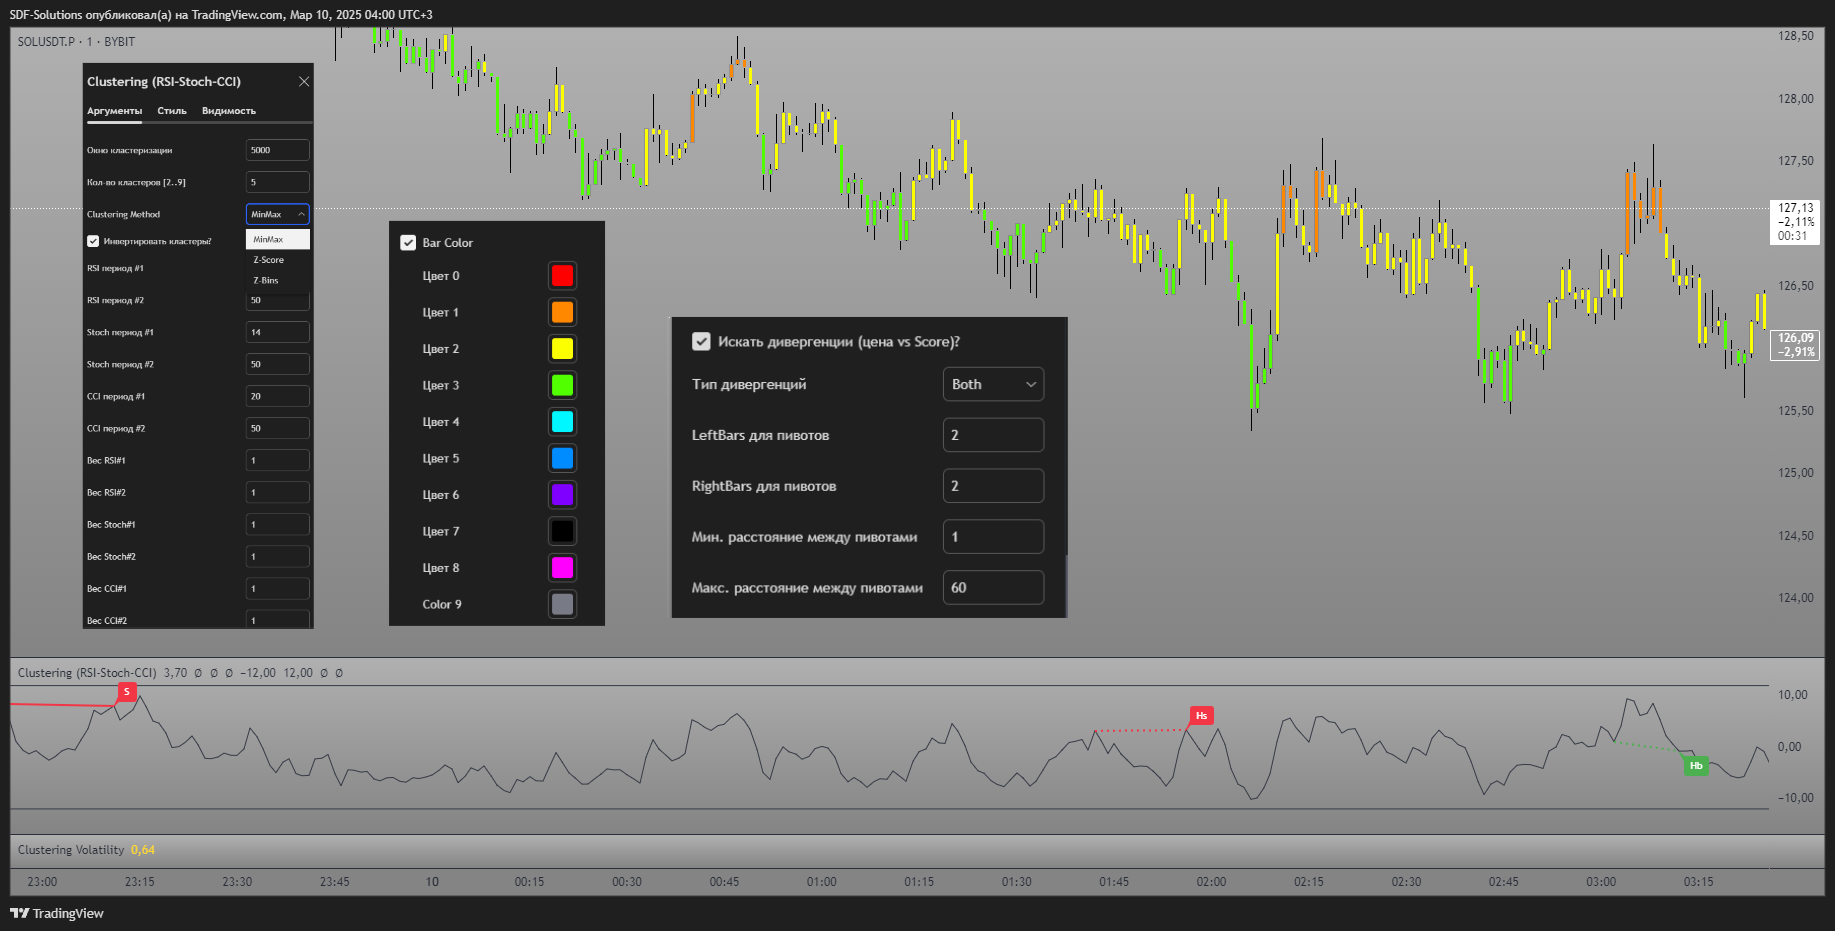
Task: Click the red S divergence label
Action: [127, 692]
